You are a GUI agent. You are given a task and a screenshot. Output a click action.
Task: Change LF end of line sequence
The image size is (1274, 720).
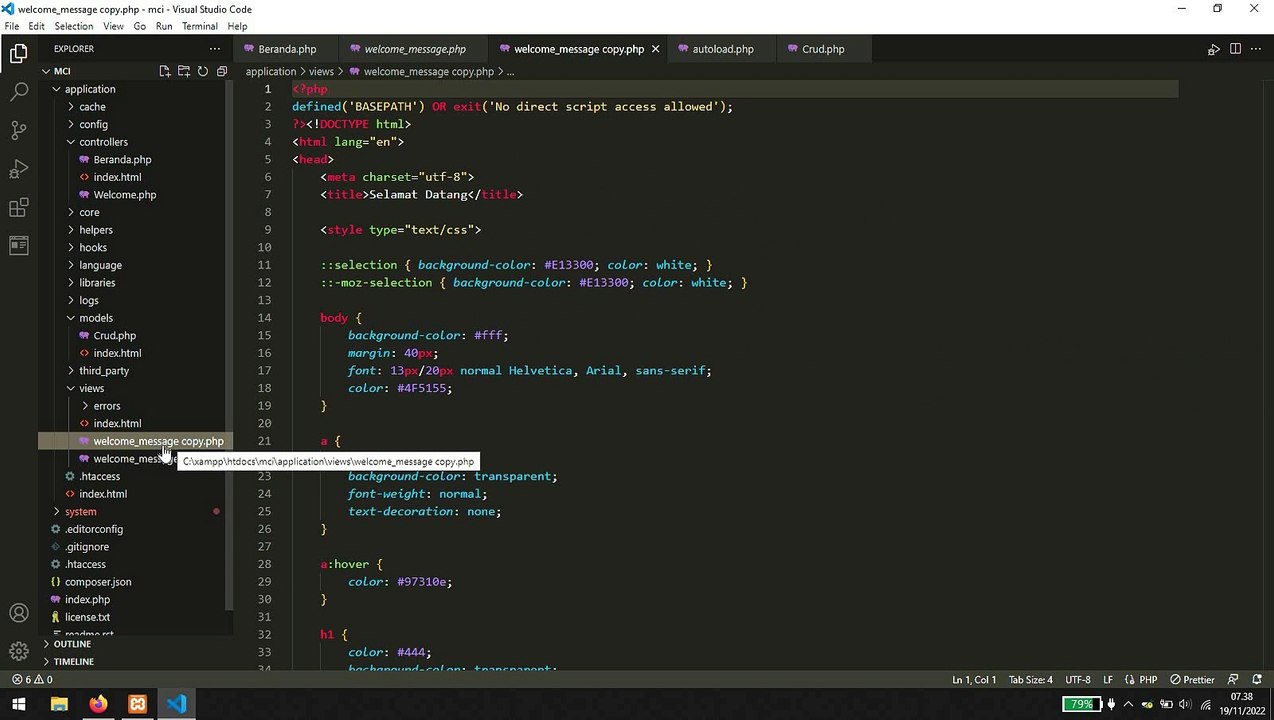click(x=1108, y=680)
